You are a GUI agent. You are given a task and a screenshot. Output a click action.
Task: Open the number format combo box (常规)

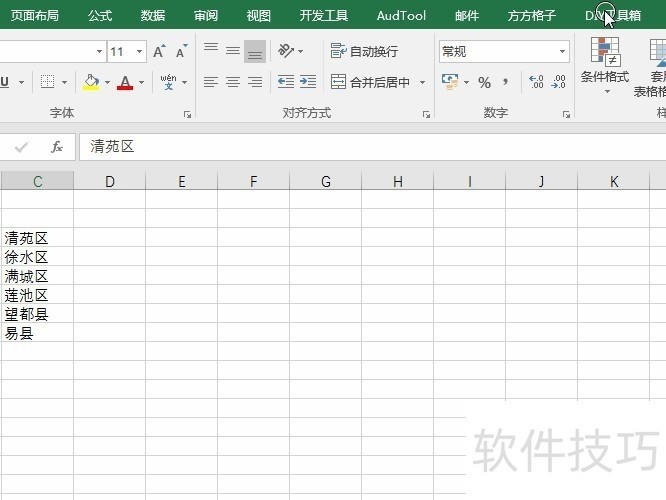504,51
